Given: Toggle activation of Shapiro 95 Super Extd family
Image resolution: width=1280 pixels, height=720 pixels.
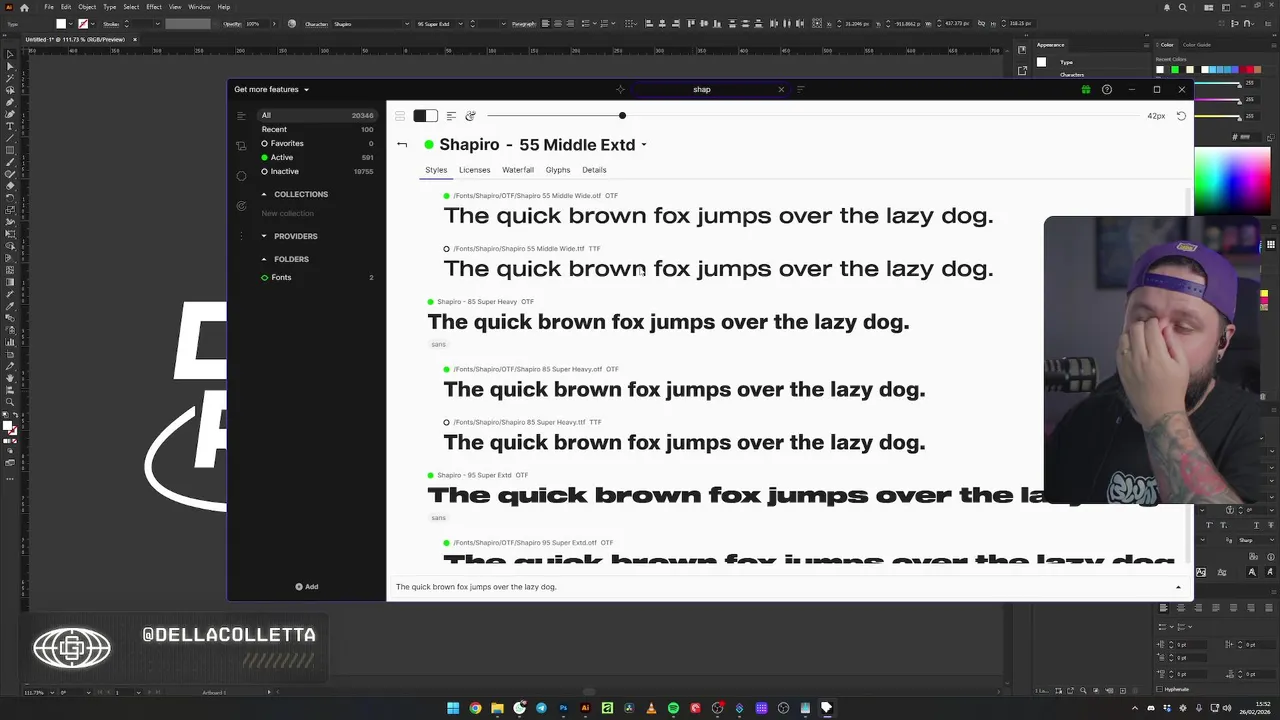Looking at the screenshot, I should [x=430, y=475].
